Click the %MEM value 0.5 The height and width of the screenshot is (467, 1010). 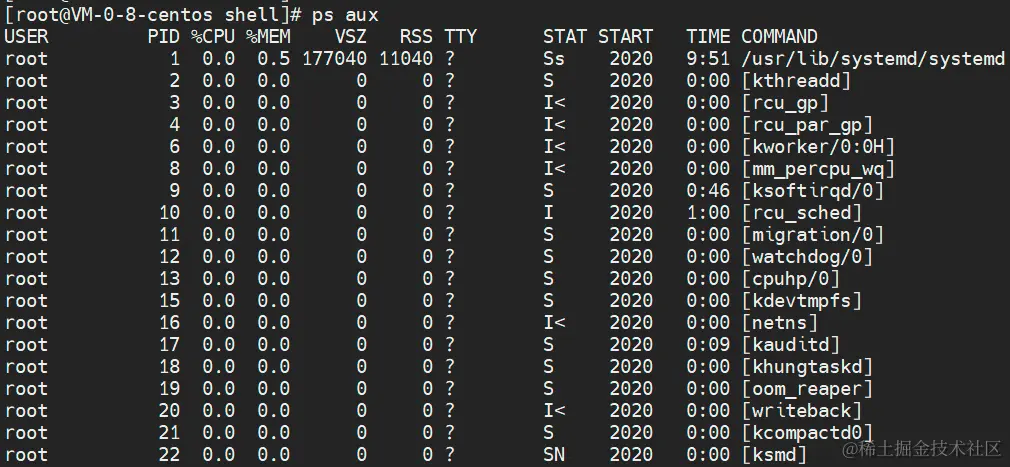point(274,59)
